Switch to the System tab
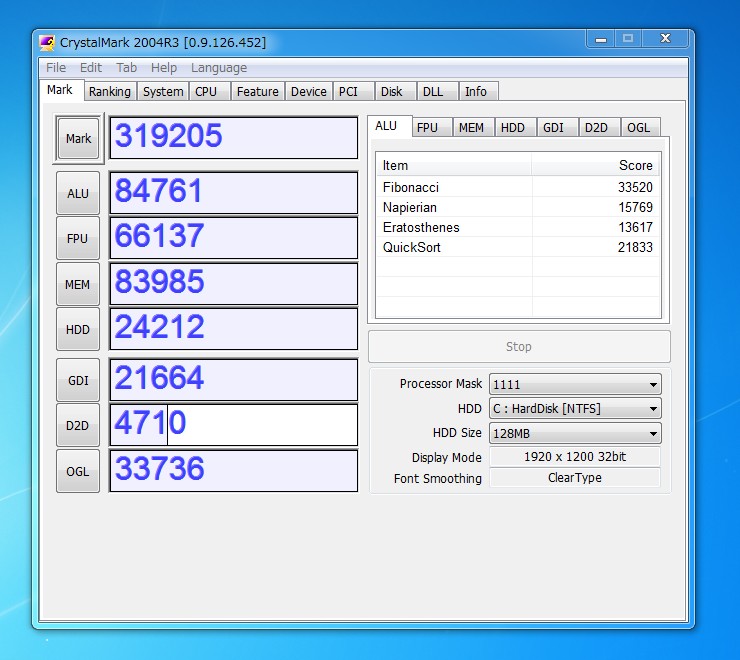This screenshot has width=740, height=660. pos(163,91)
